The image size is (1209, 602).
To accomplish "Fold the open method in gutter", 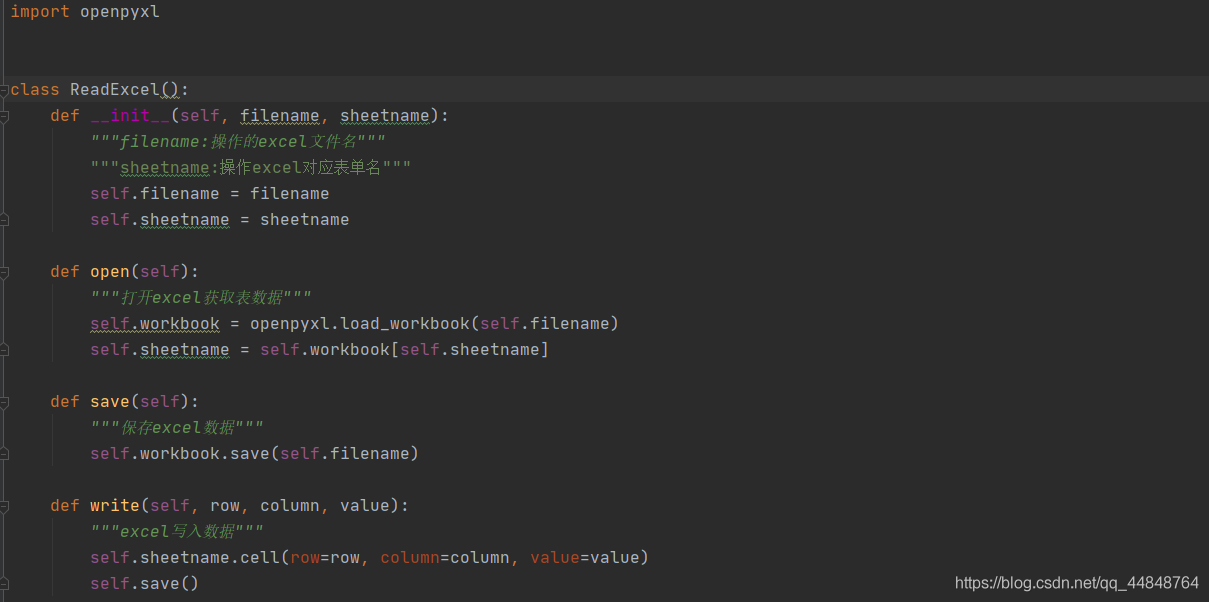I will [x=5, y=272].
